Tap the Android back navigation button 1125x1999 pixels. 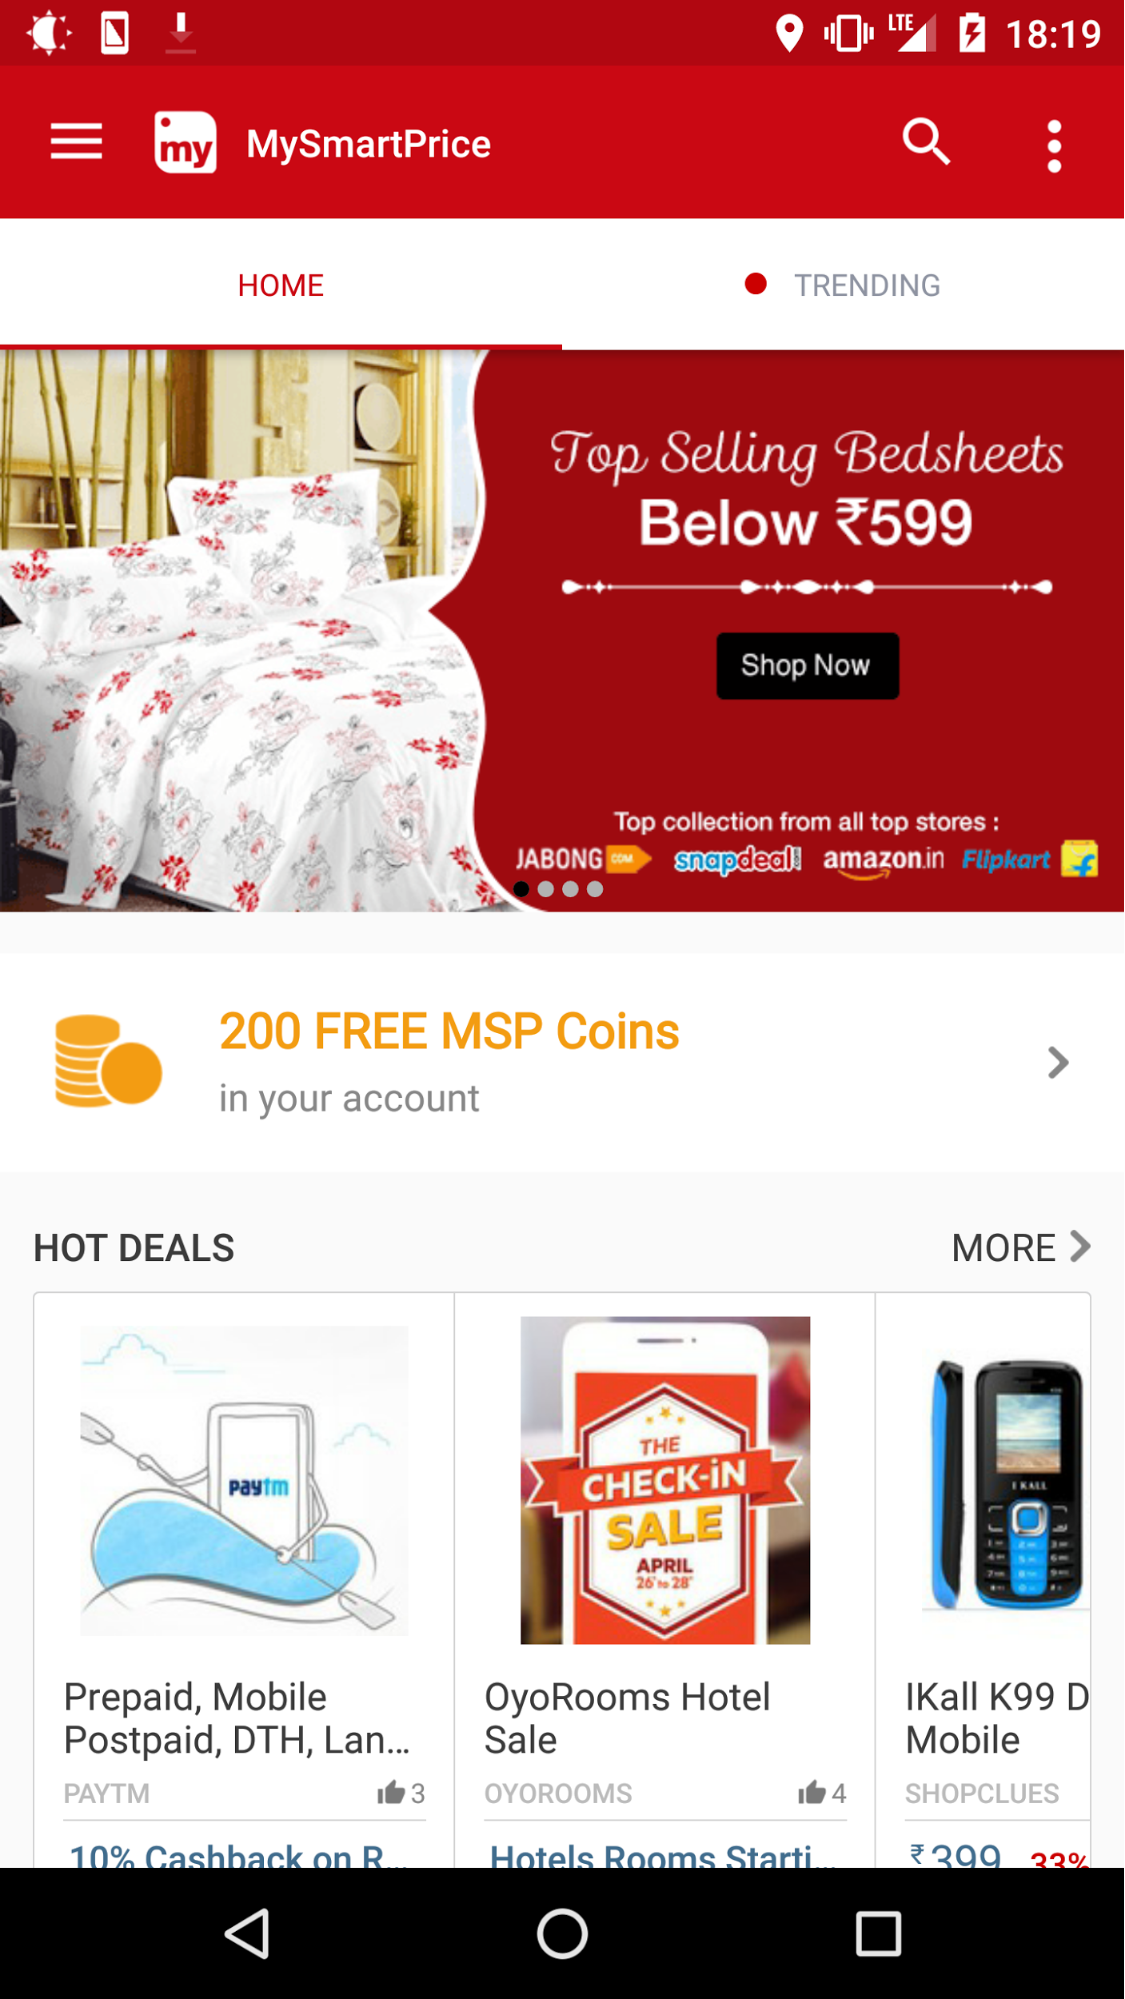click(x=247, y=1933)
